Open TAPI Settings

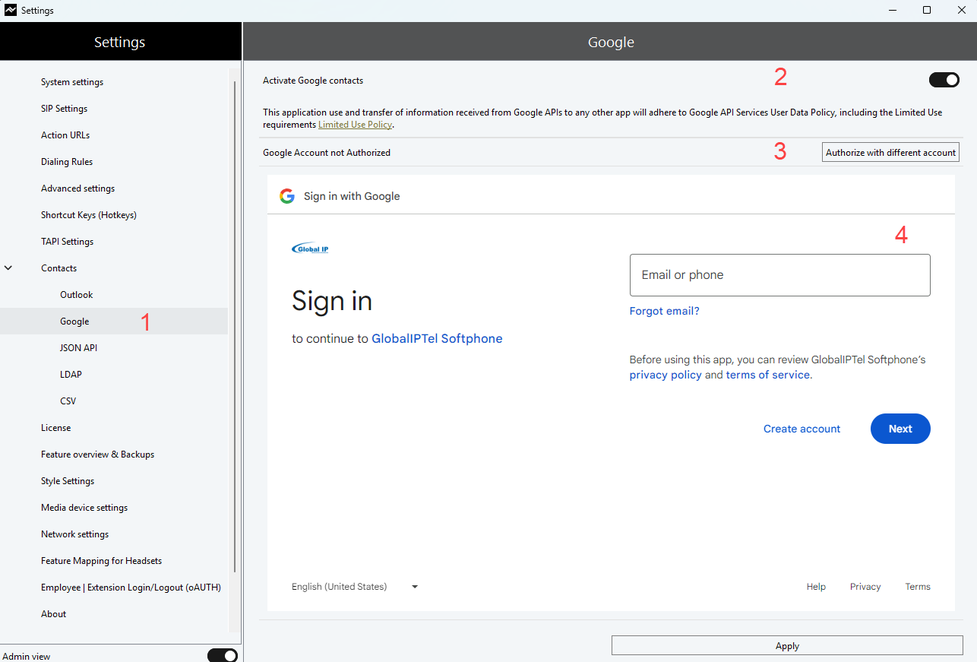pos(67,242)
